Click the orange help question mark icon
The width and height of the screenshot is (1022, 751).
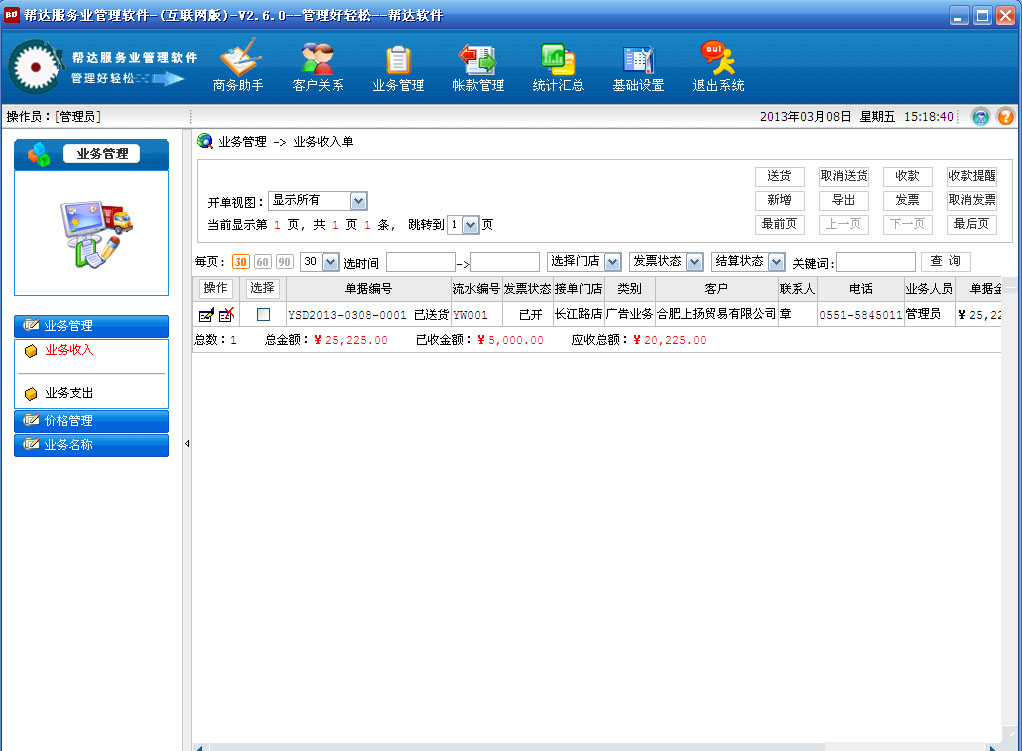pyautogui.click(x=1005, y=117)
